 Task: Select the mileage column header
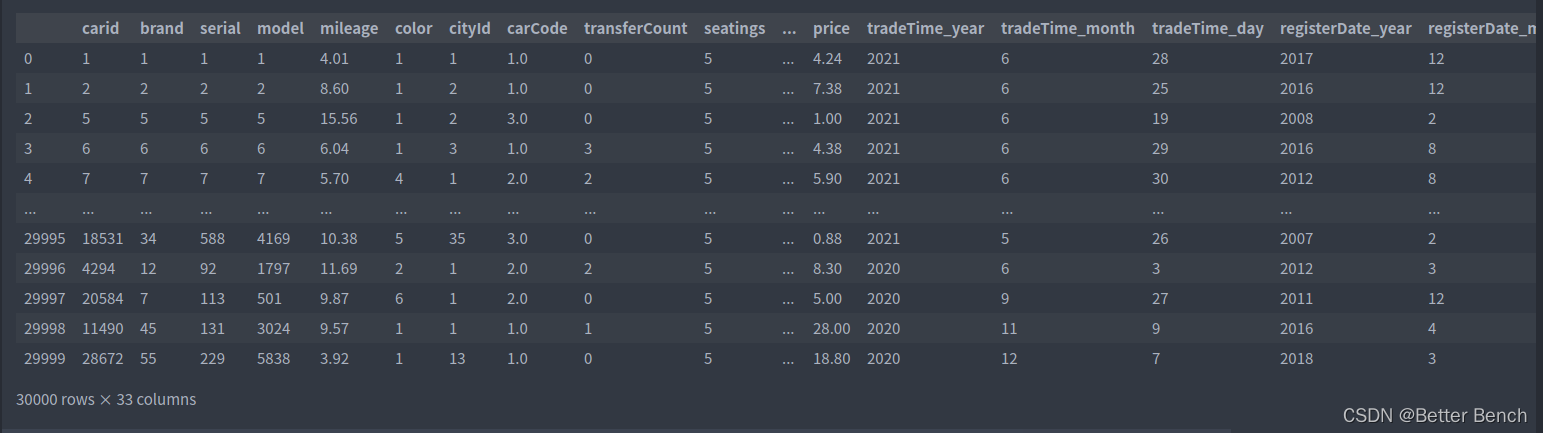pyautogui.click(x=349, y=28)
